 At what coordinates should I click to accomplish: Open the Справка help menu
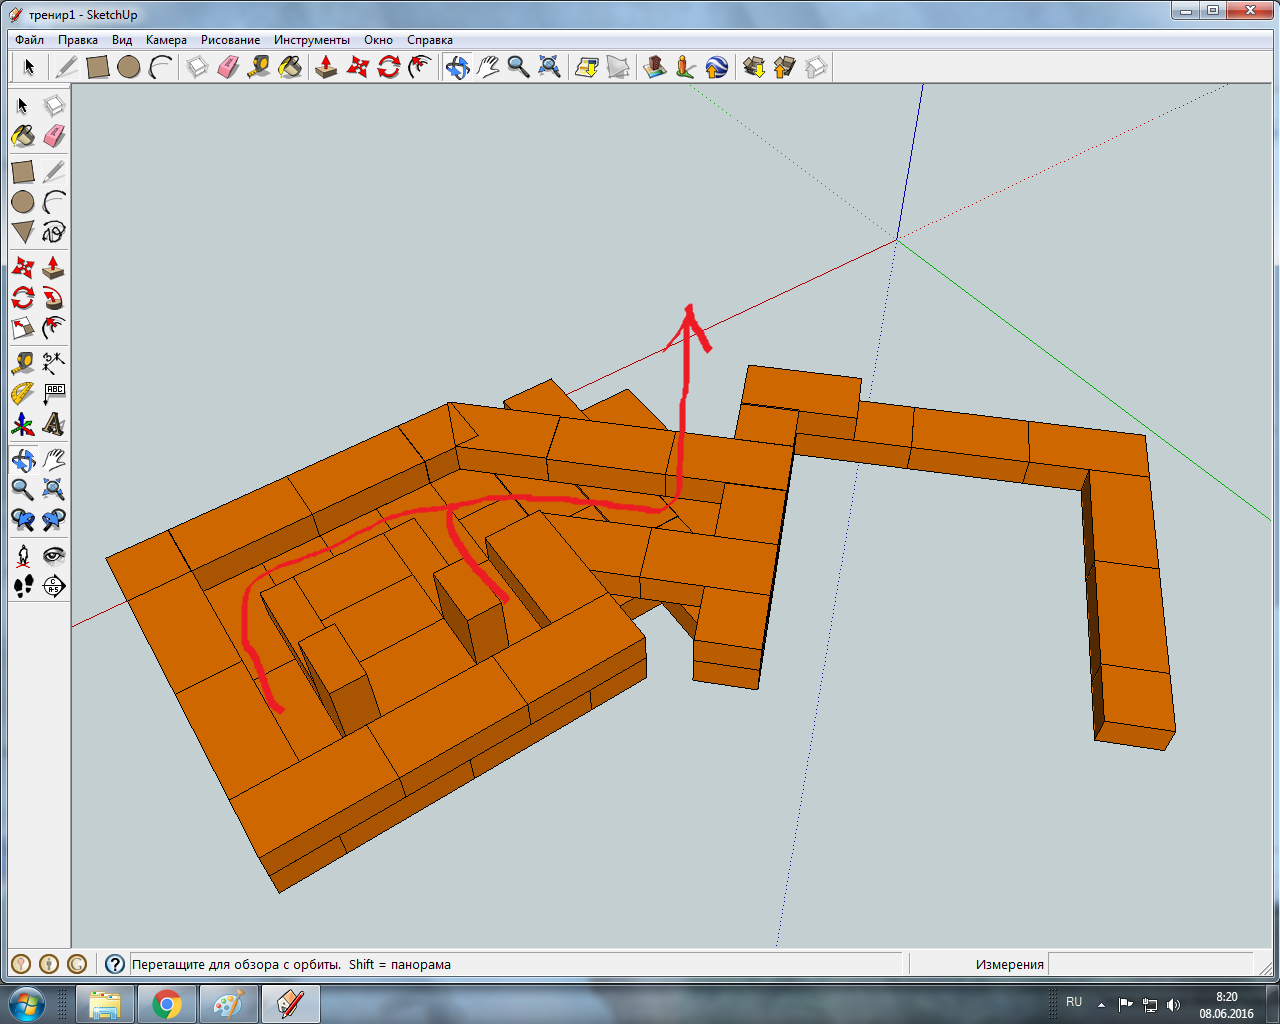(429, 40)
